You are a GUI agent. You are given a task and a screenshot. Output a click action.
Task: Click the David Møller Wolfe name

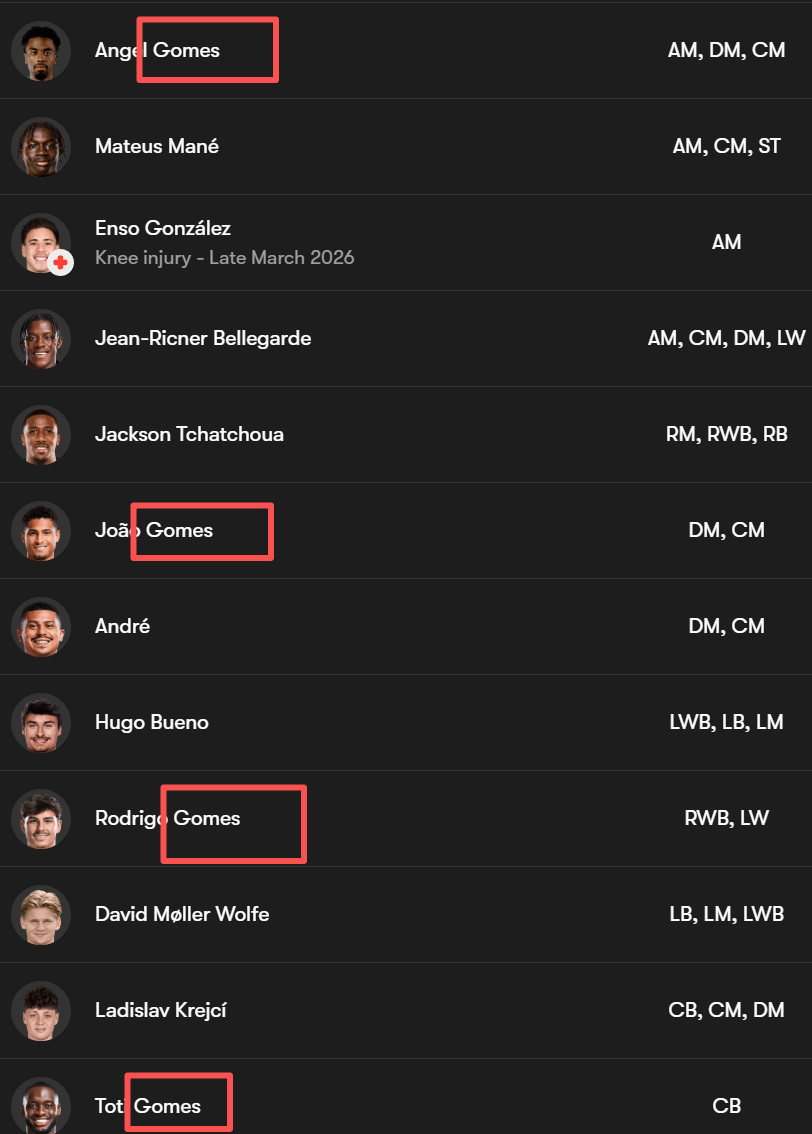coord(181,914)
